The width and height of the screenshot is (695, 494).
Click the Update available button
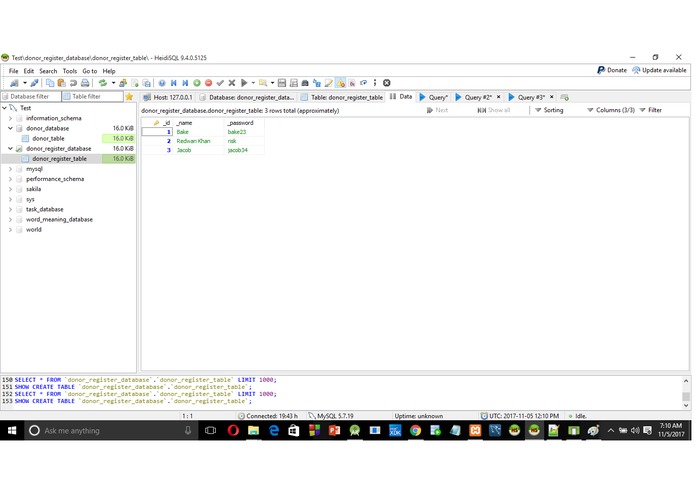click(659, 70)
